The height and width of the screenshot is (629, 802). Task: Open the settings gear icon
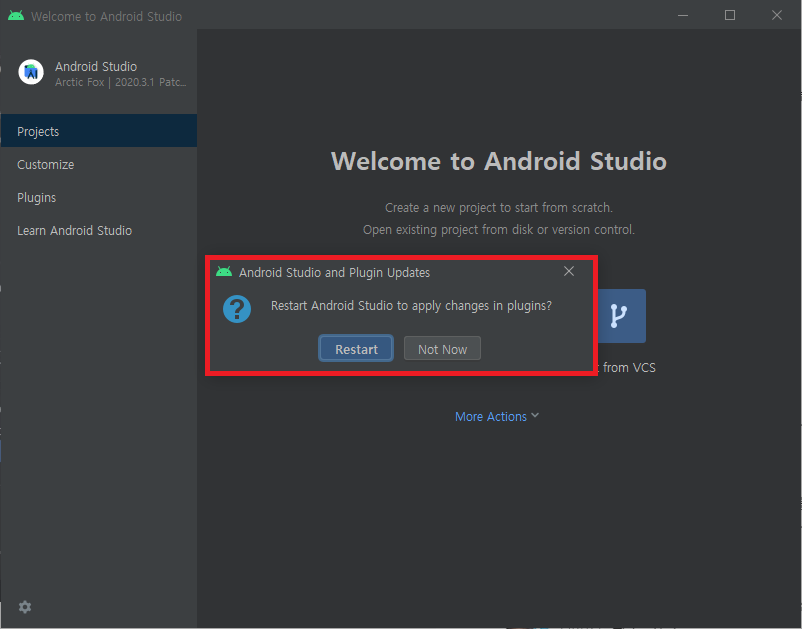tap(25, 607)
